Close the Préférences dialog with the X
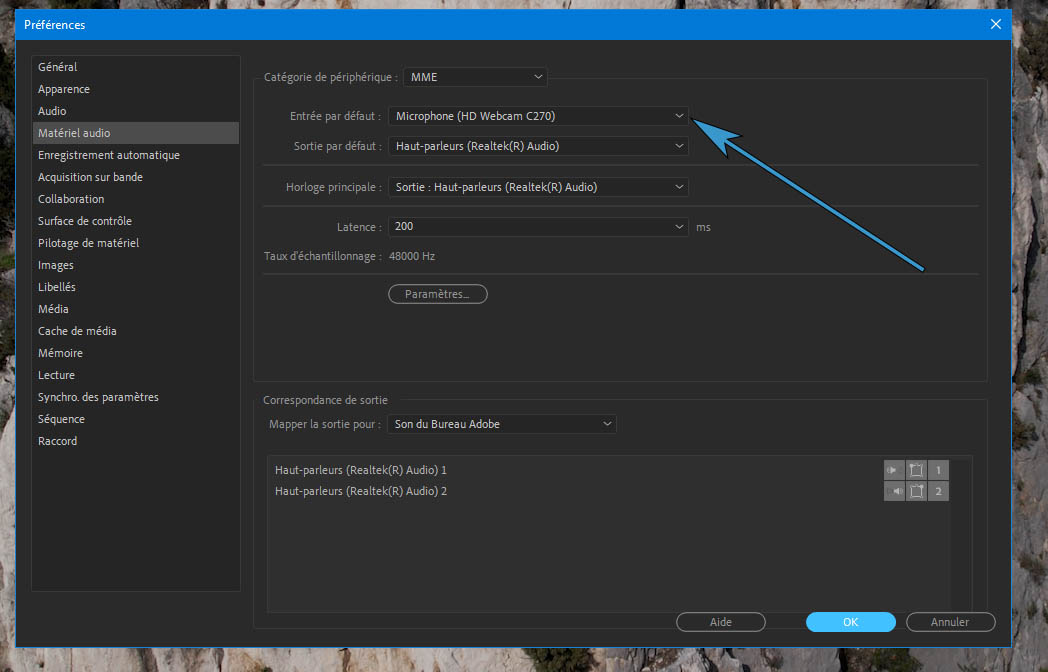This screenshot has width=1048, height=672. point(995,24)
